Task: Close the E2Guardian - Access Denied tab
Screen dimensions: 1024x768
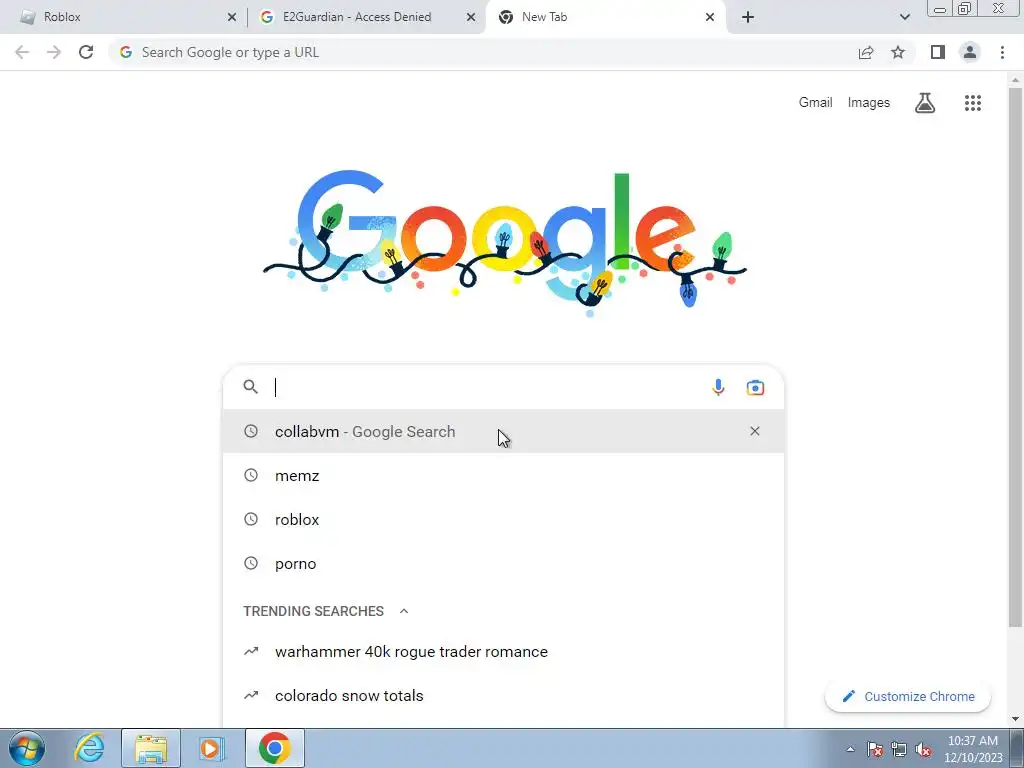Action: tap(471, 17)
